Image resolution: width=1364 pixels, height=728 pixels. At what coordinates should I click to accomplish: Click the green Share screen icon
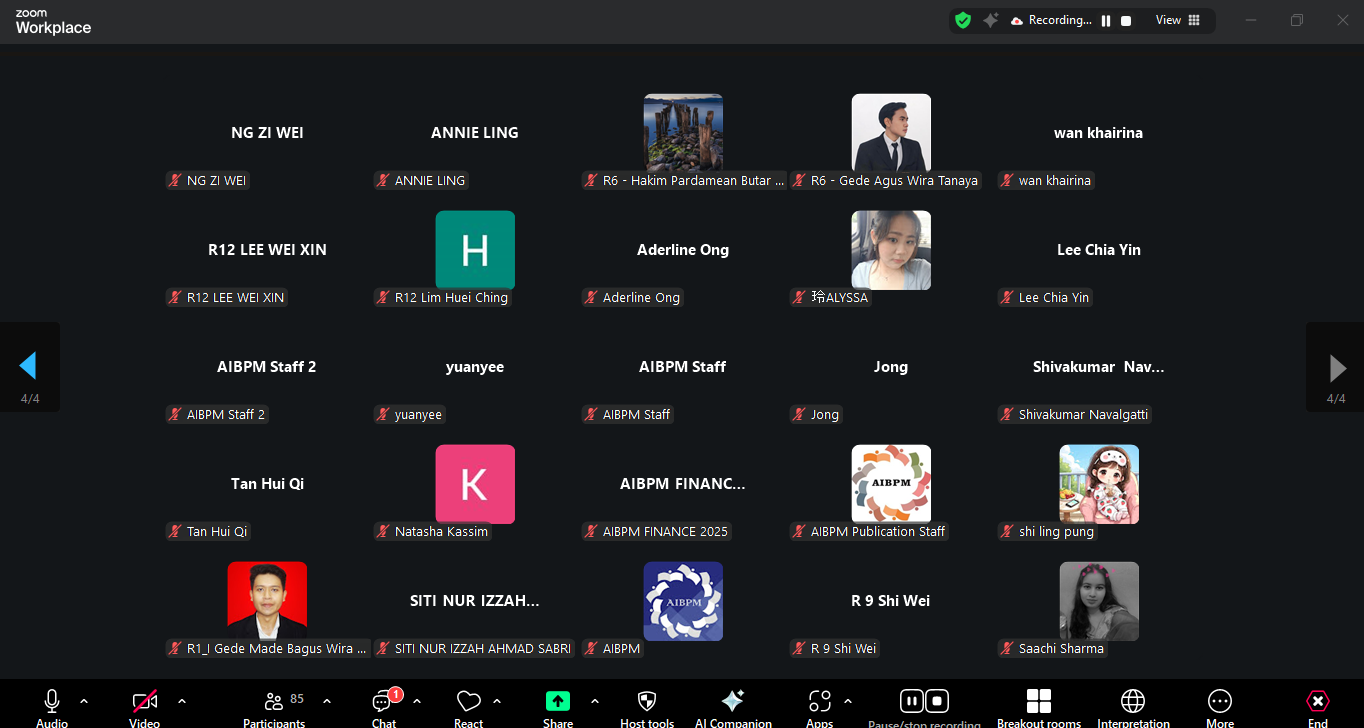pos(557,704)
